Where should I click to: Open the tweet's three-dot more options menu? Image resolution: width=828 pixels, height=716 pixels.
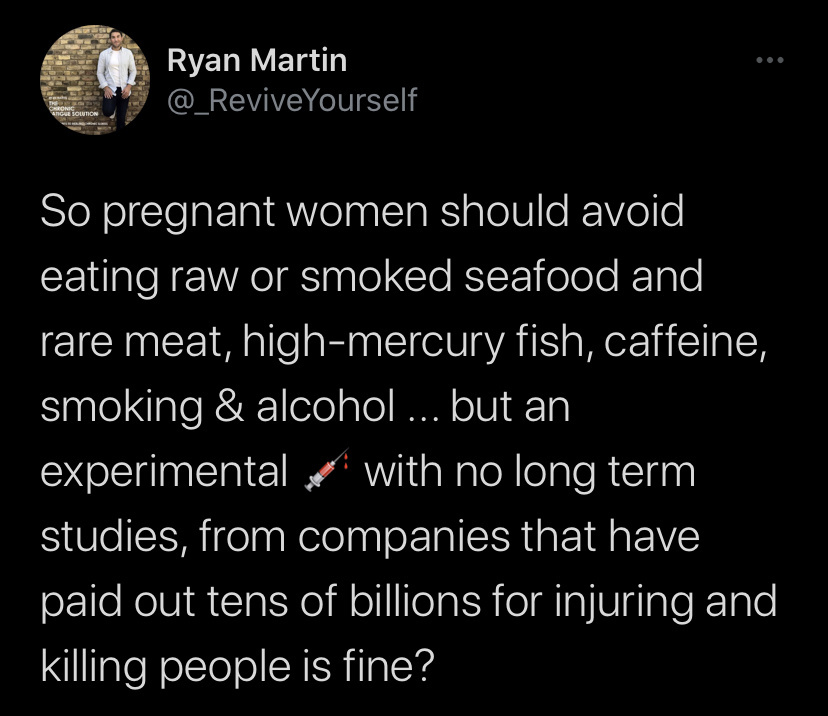click(770, 61)
